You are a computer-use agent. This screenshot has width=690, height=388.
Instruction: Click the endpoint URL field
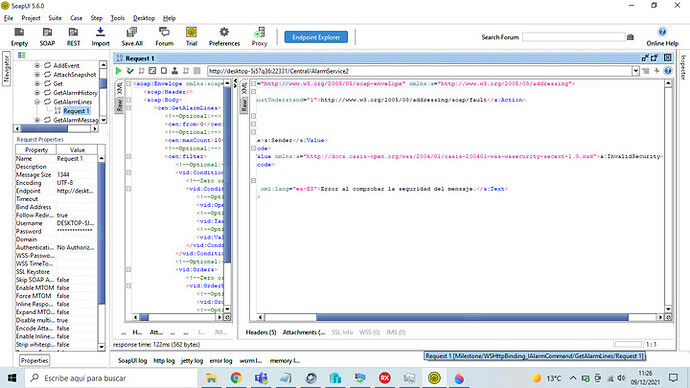coord(419,71)
